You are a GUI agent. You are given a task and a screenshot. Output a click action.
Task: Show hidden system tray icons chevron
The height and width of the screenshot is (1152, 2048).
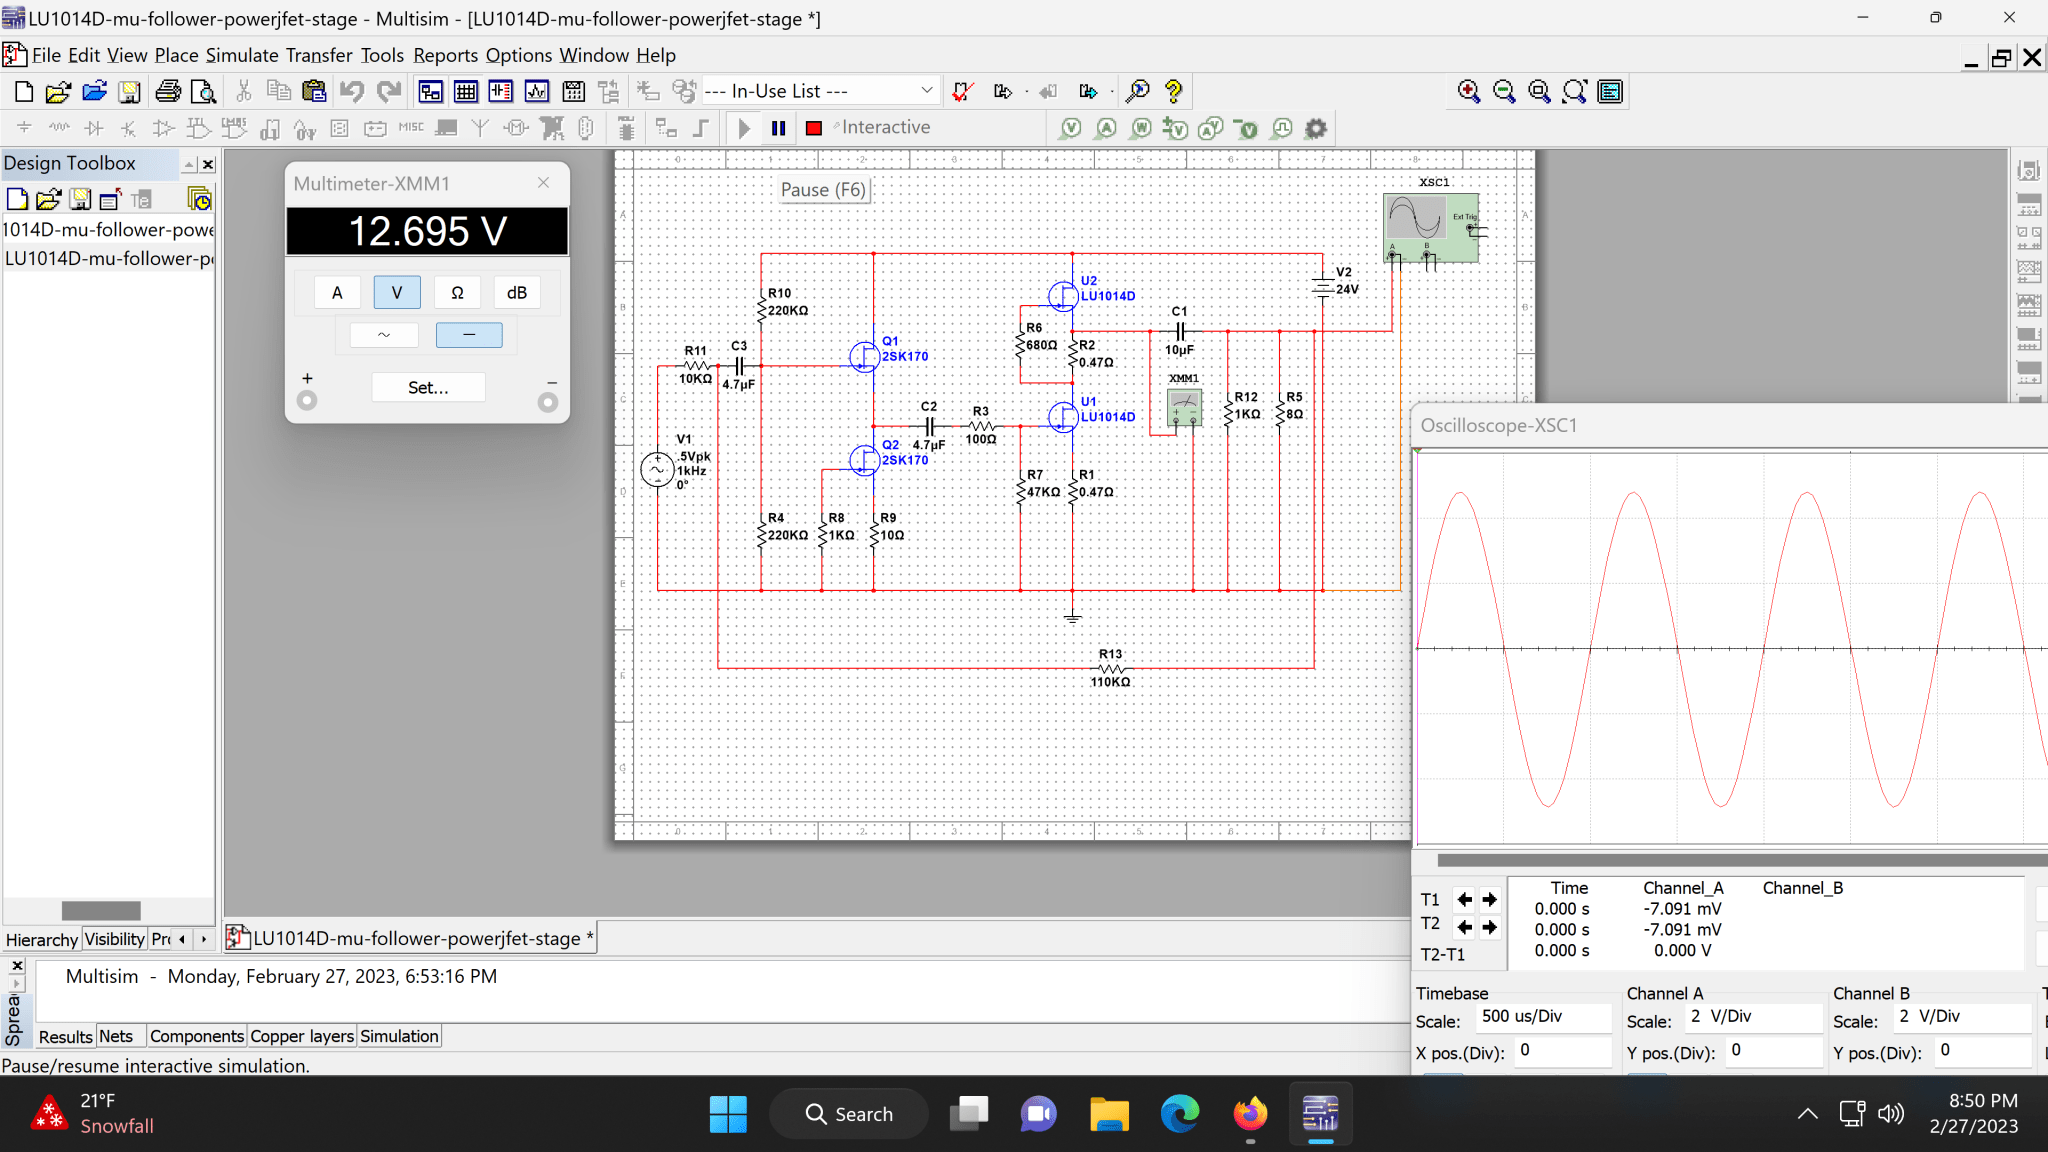pyautogui.click(x=1807, y=1113)
